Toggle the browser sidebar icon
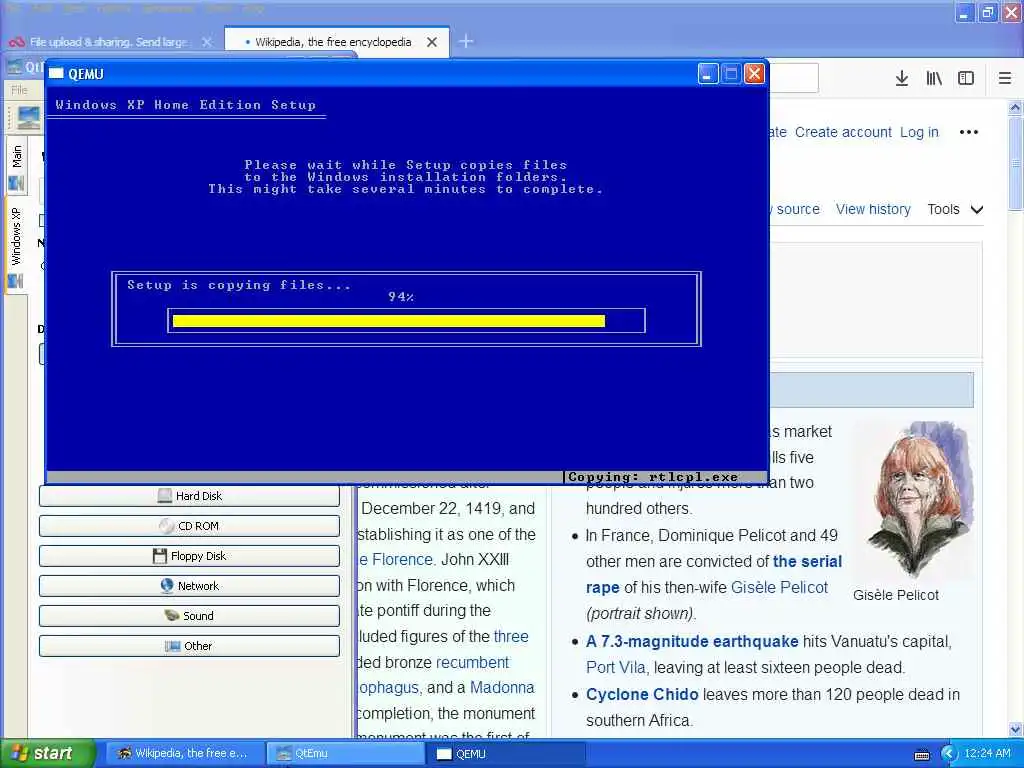 [x=966, y=78]
